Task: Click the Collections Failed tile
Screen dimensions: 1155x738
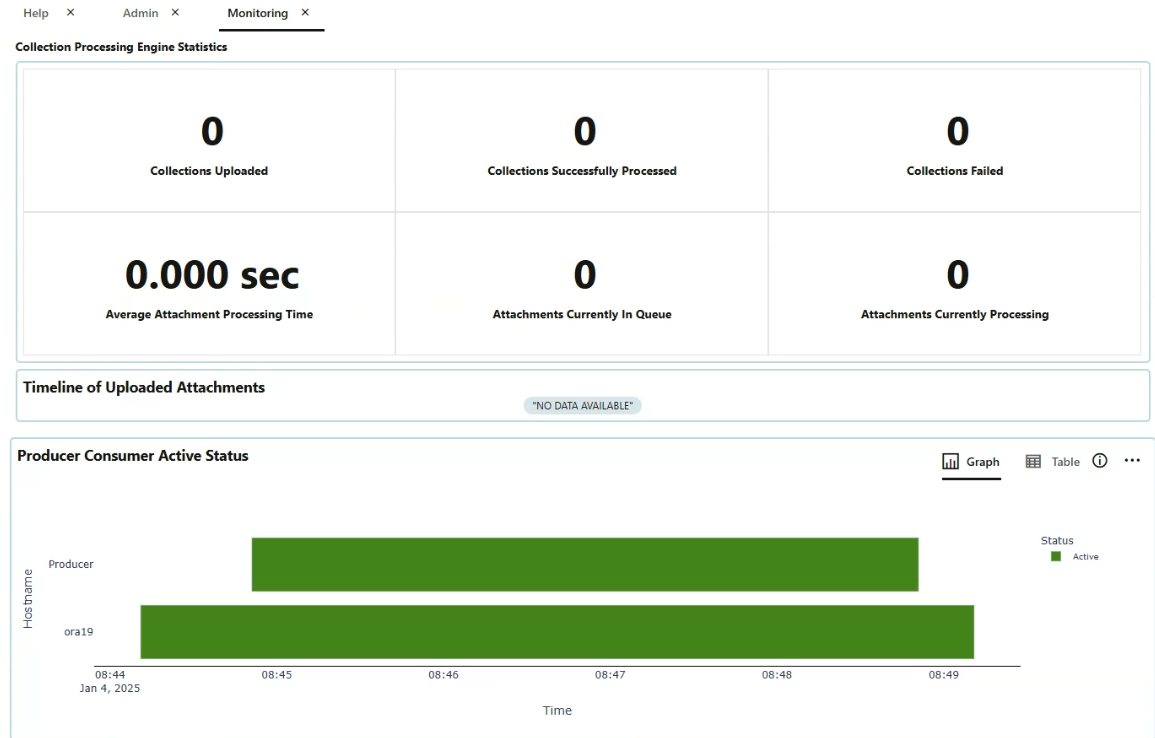Action: pyautogui.click(x=955, y=141)
